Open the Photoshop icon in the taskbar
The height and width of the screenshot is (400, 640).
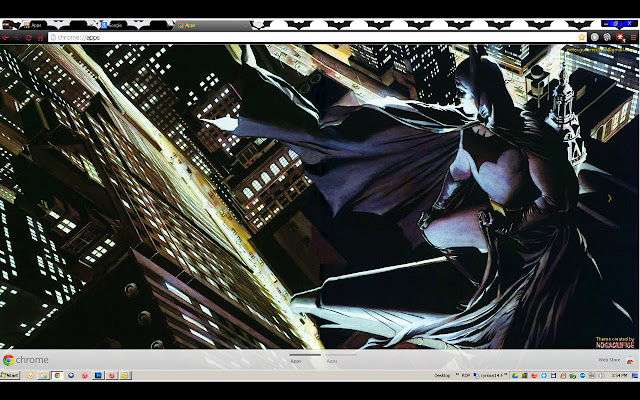[x=98, y=375]
